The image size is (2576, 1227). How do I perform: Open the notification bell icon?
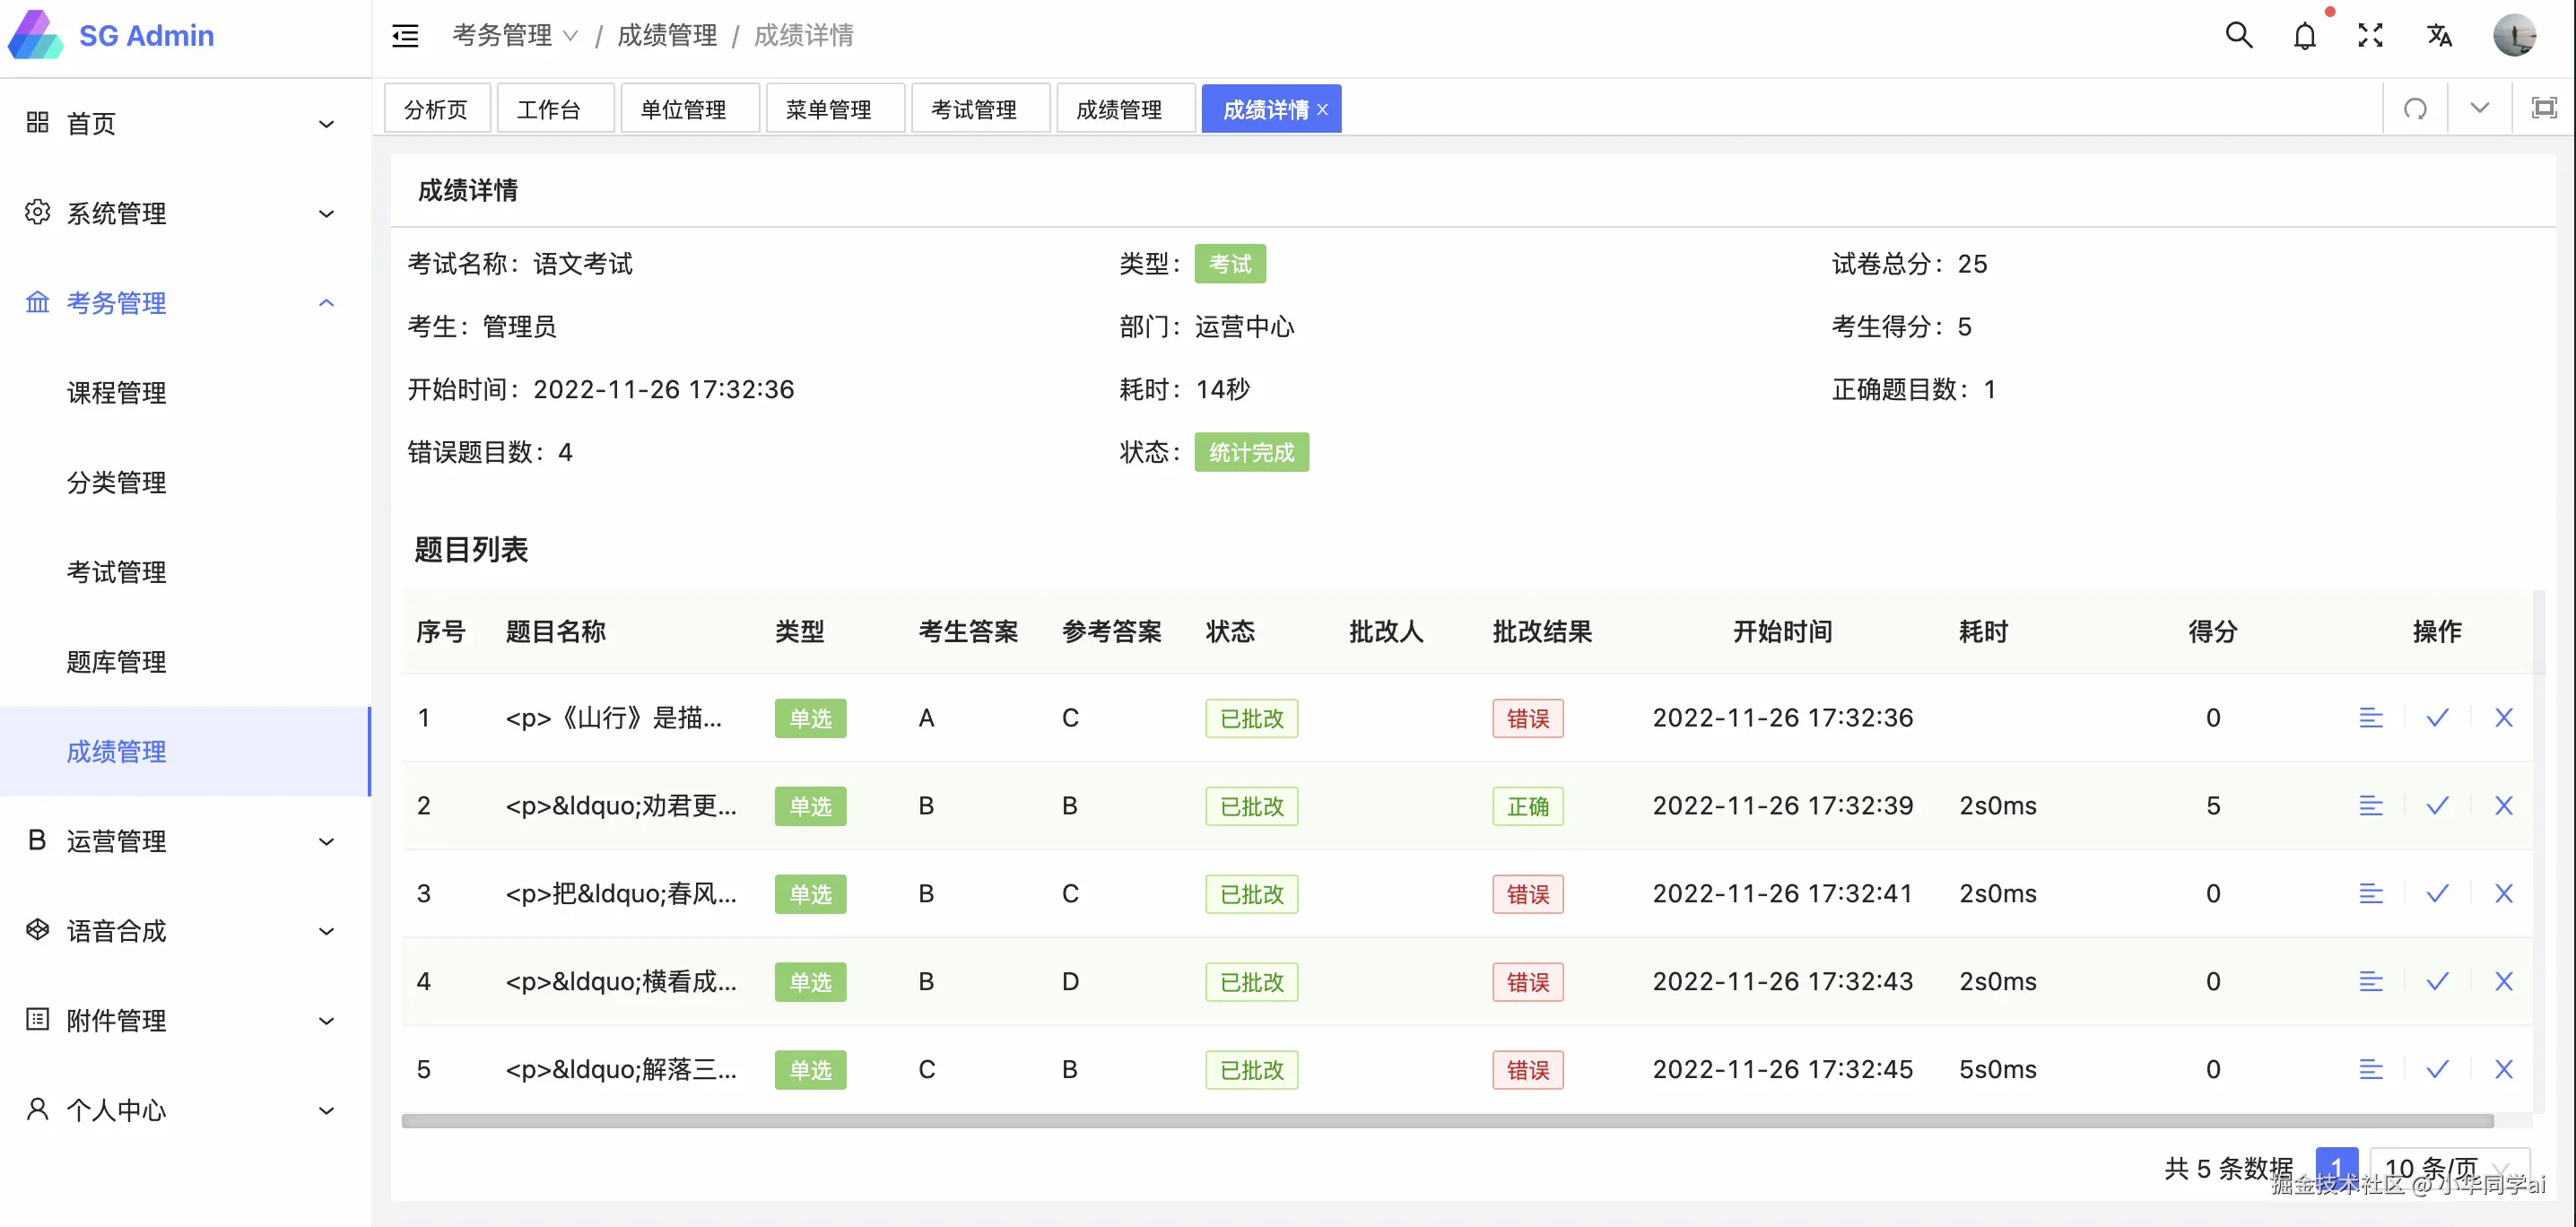[2304, 36]
